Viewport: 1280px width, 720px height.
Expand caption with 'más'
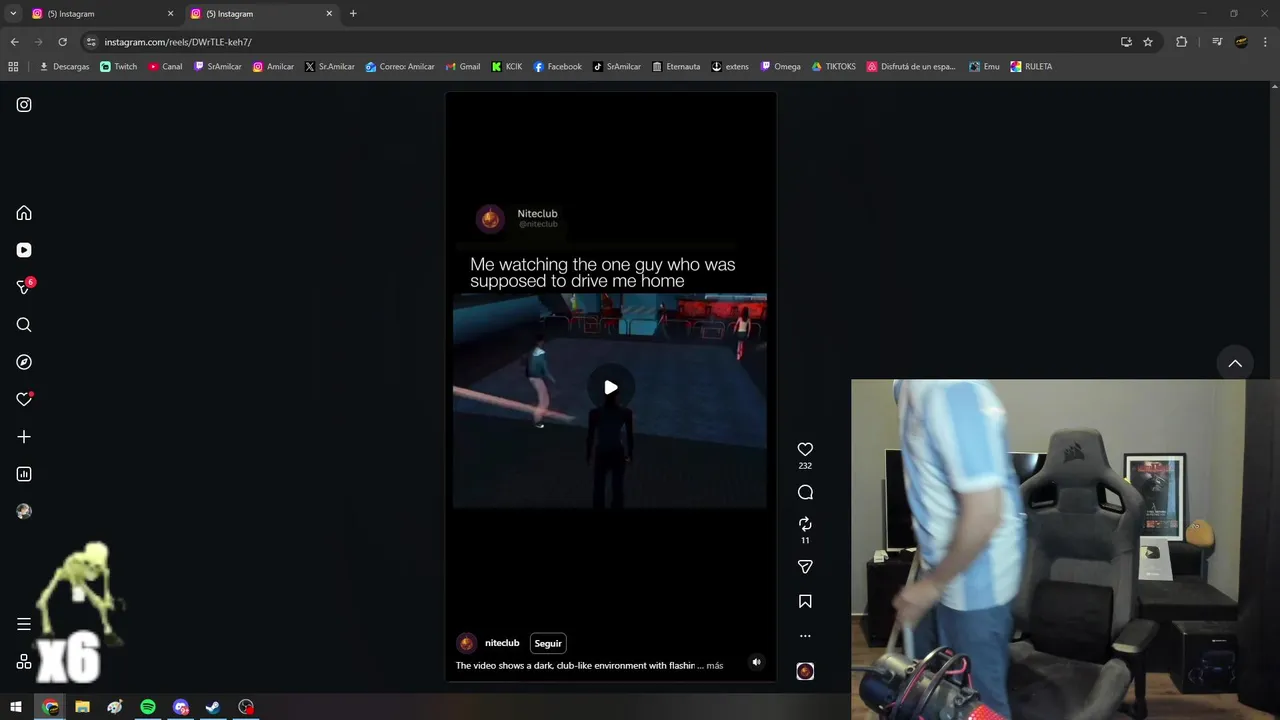(x=714, y=666)
